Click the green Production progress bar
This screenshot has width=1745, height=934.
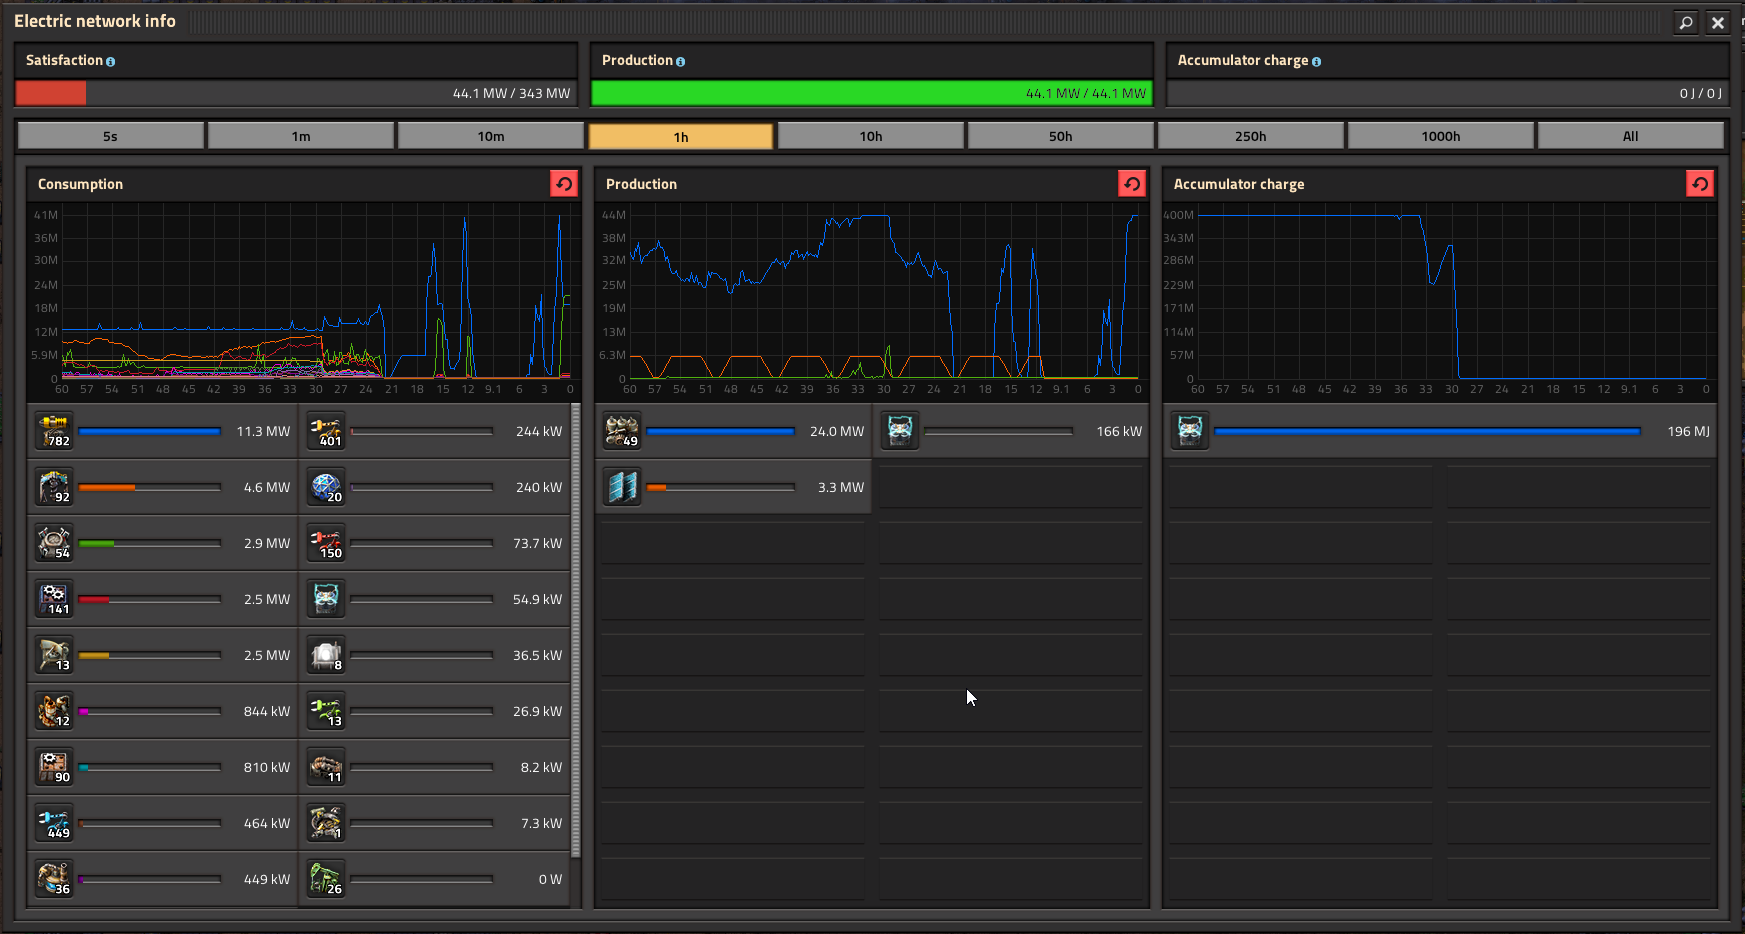pyautogui.click(x=871, y=93)
